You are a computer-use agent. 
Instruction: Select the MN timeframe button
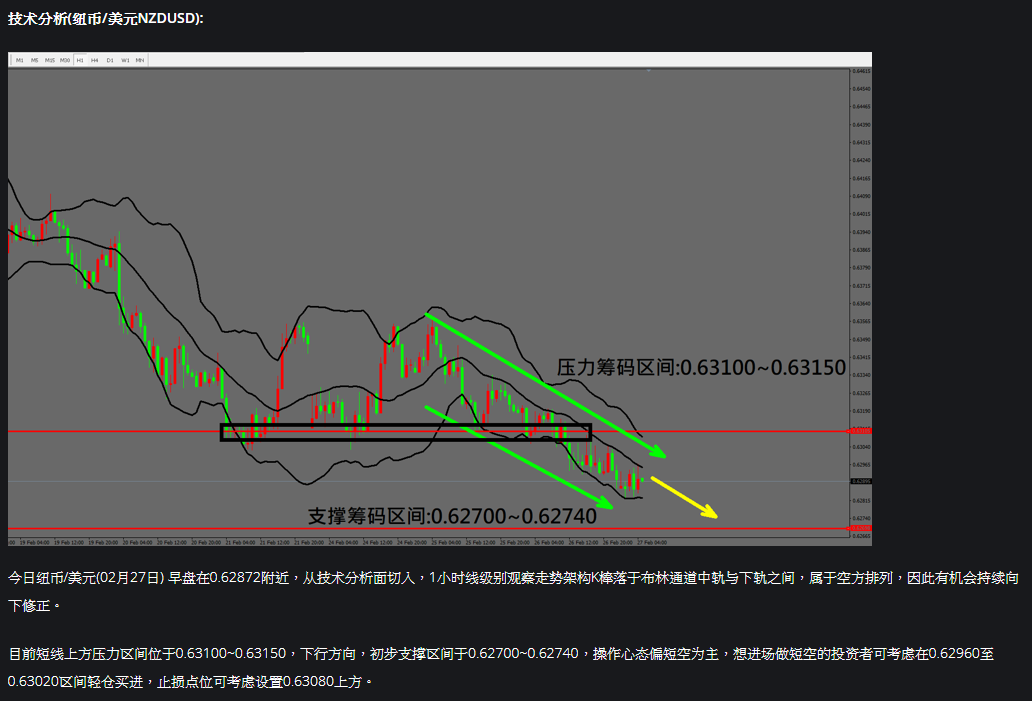tap(140, 60)
